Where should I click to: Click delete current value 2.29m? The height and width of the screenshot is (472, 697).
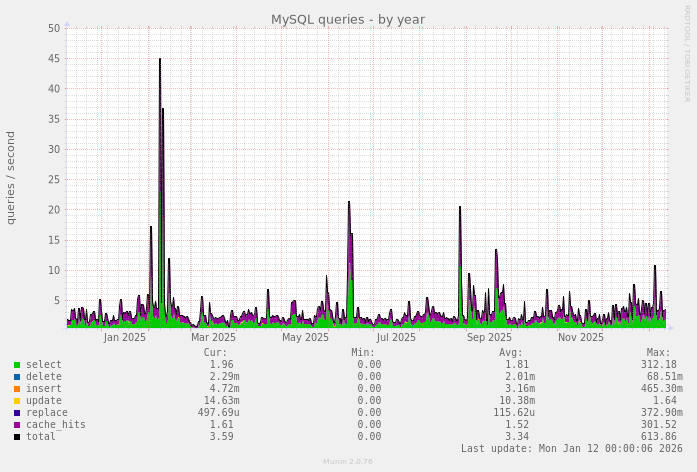point(224,376)
